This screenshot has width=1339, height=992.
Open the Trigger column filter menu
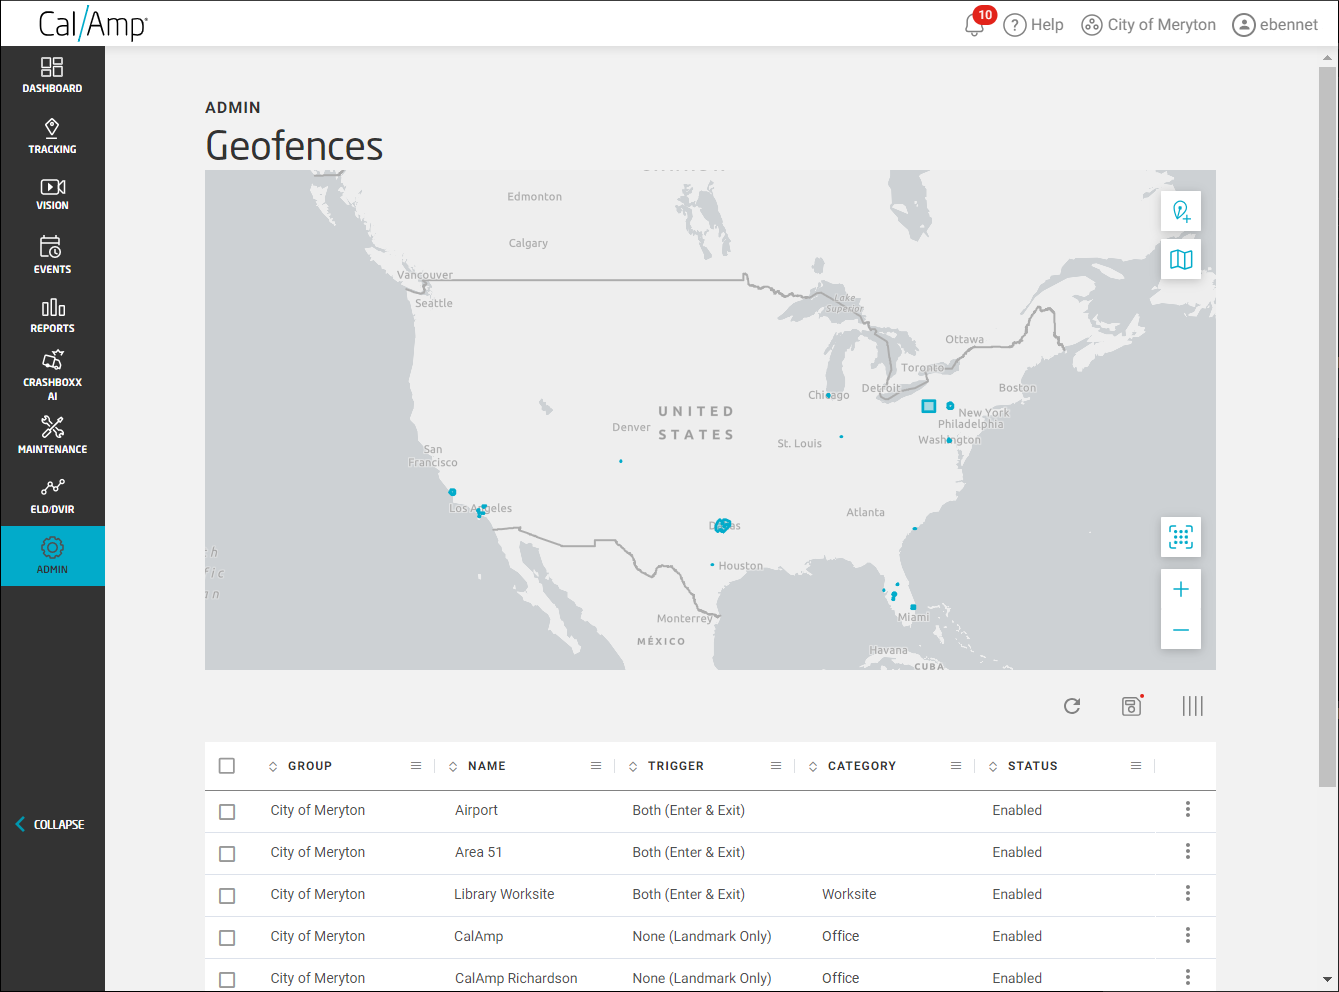pyautogui.click(x=776, y=766)
